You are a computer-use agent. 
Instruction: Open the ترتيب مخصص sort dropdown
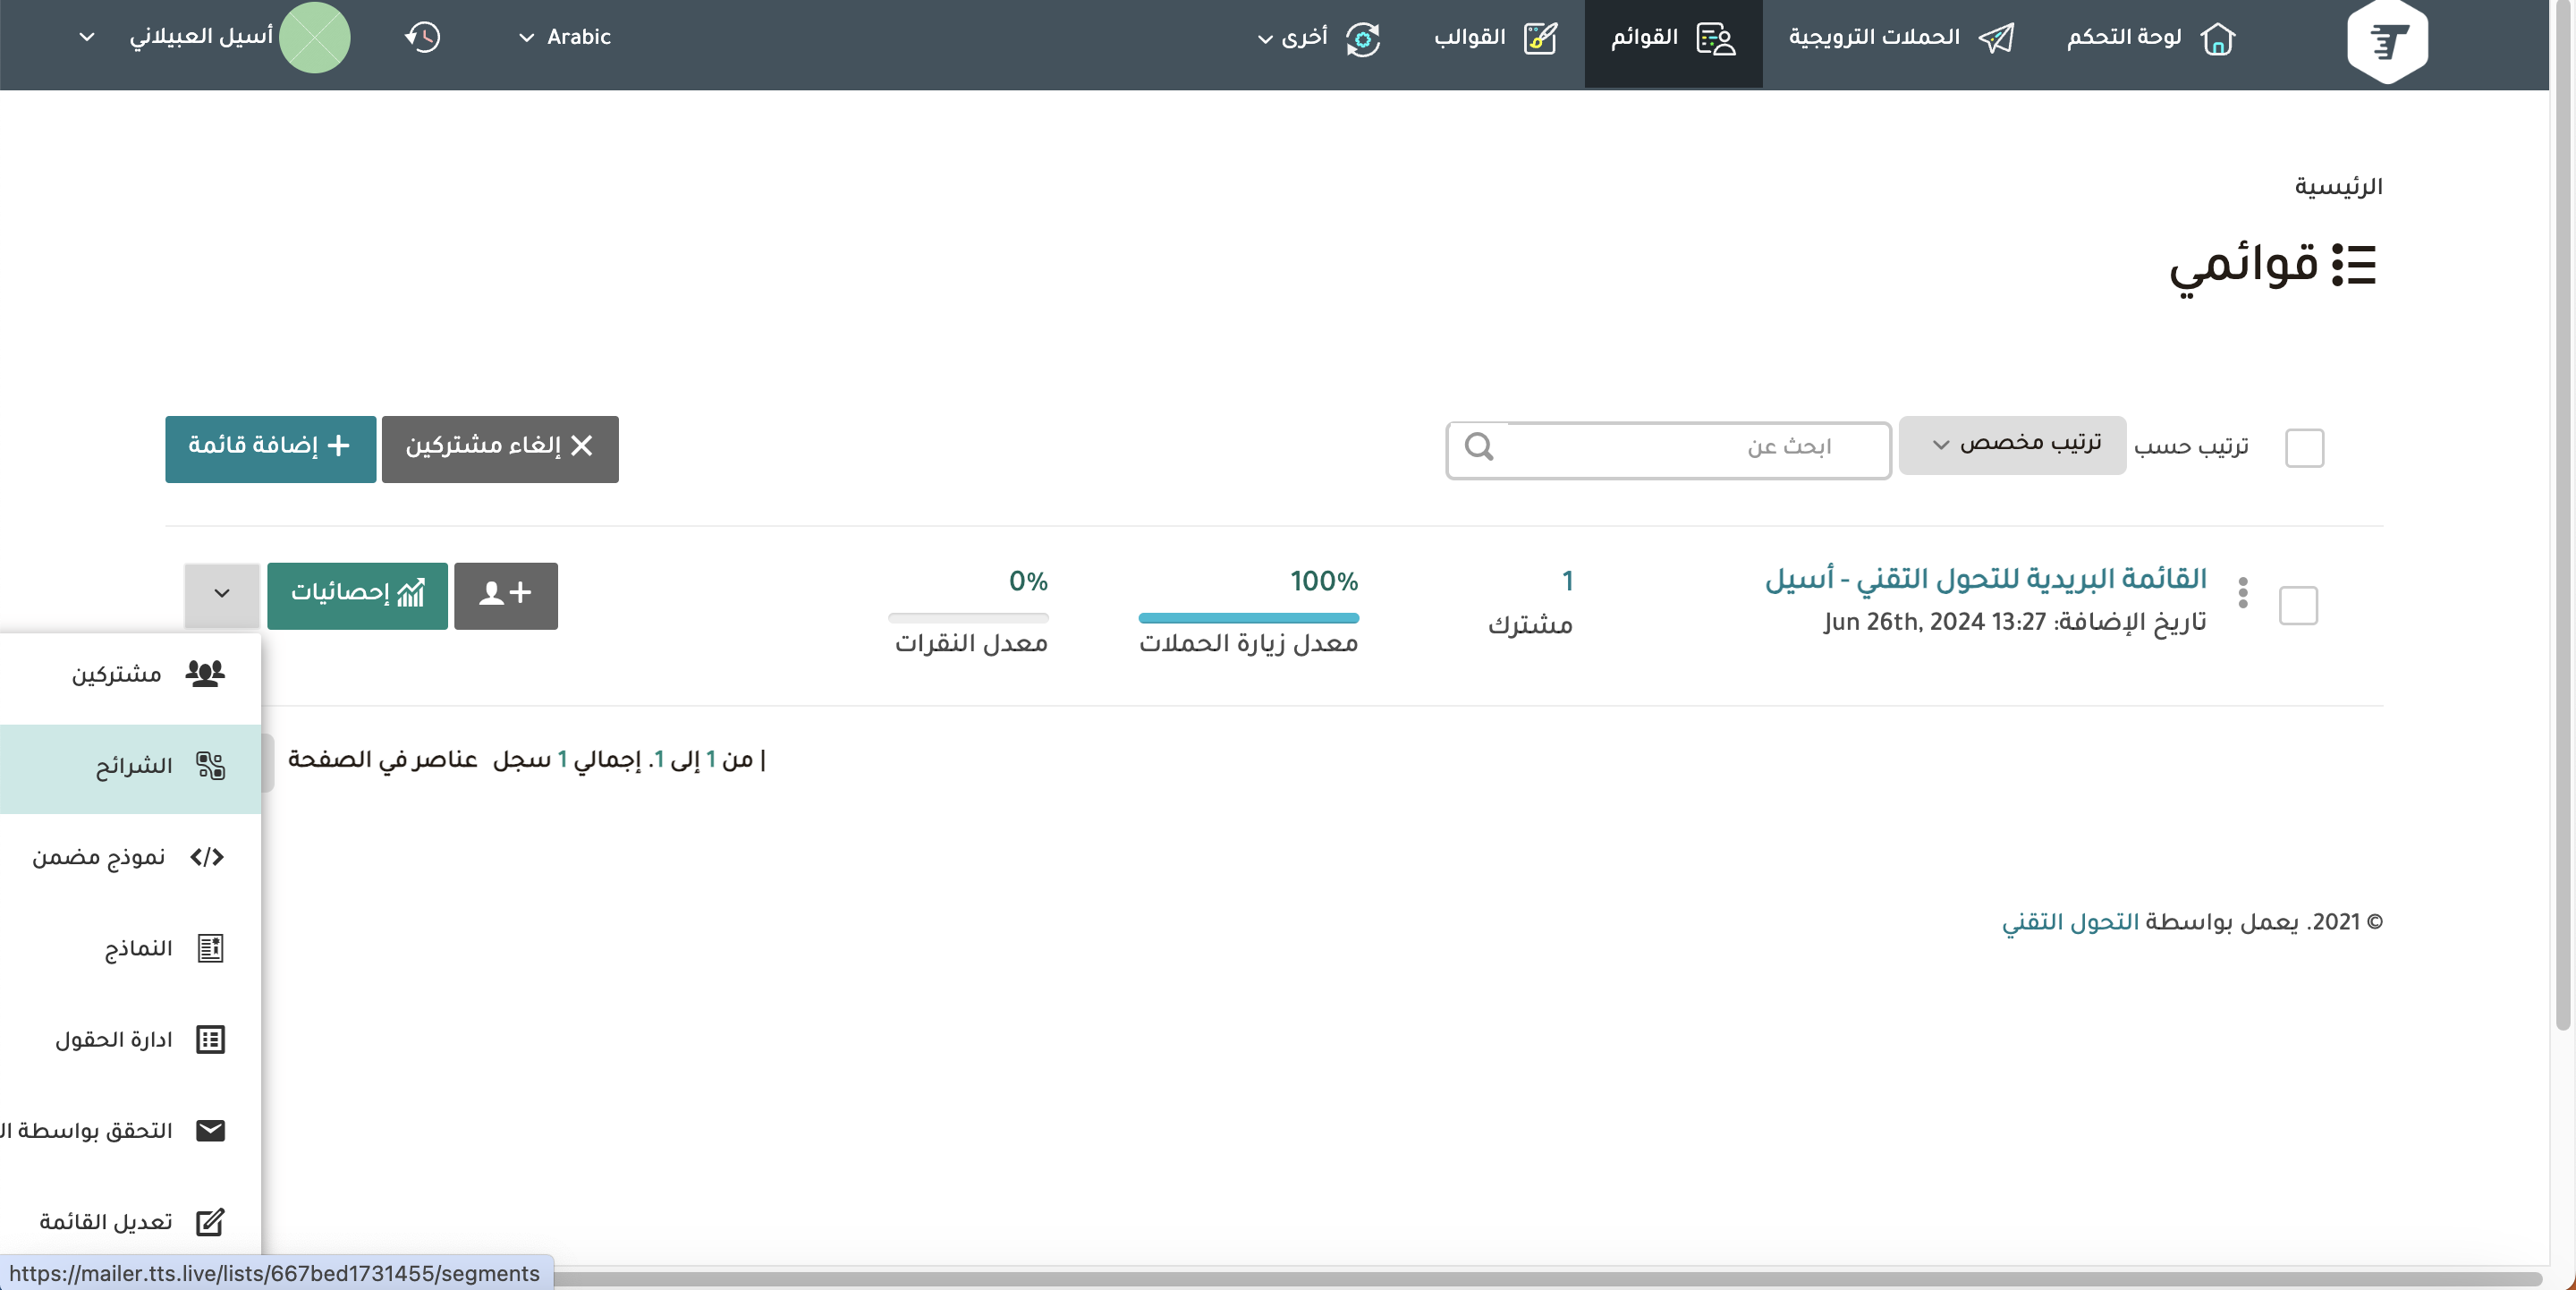2012,444
